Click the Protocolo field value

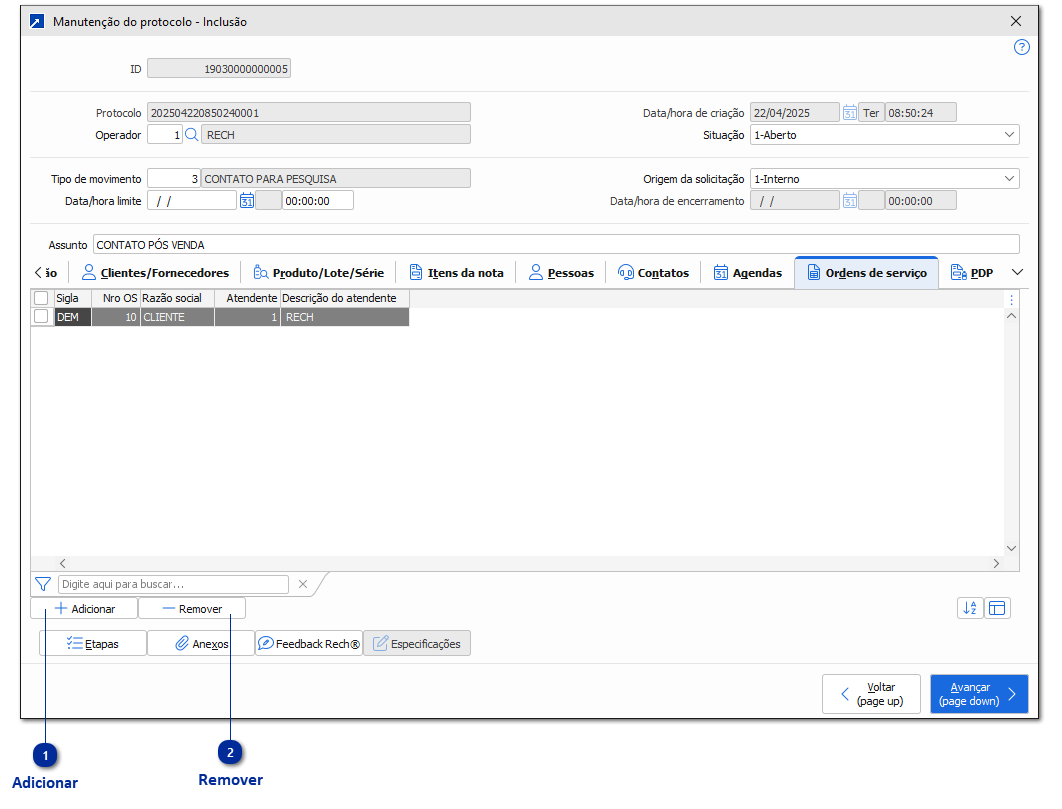pos(309,112)
